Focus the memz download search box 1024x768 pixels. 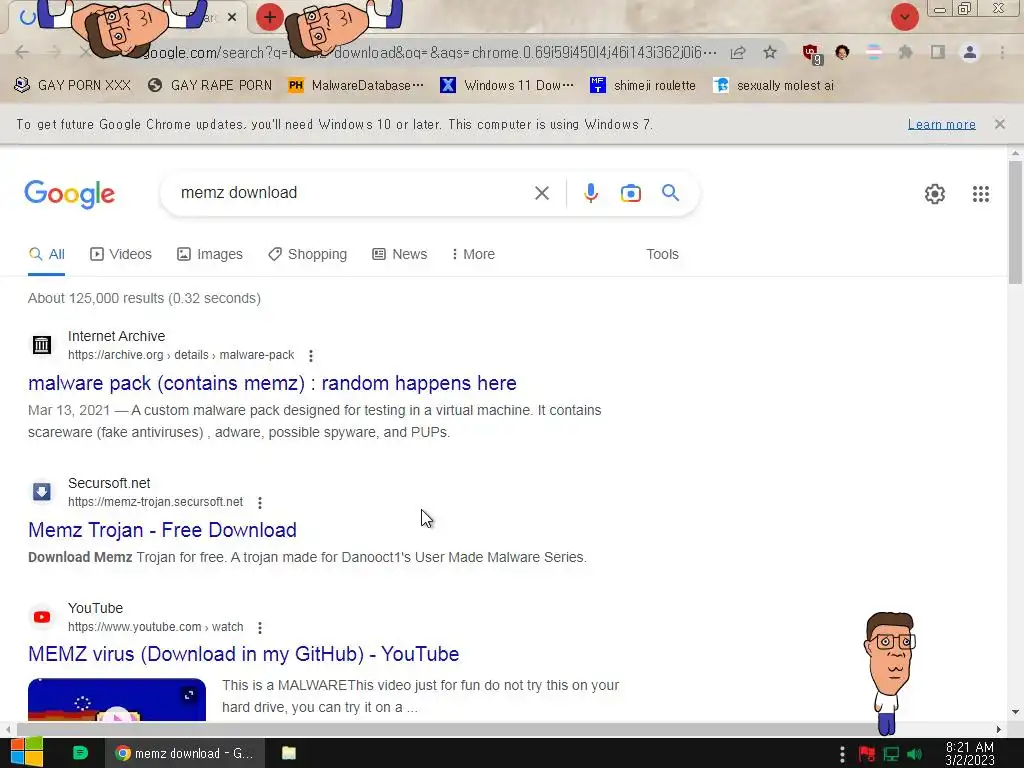(353, 193)
